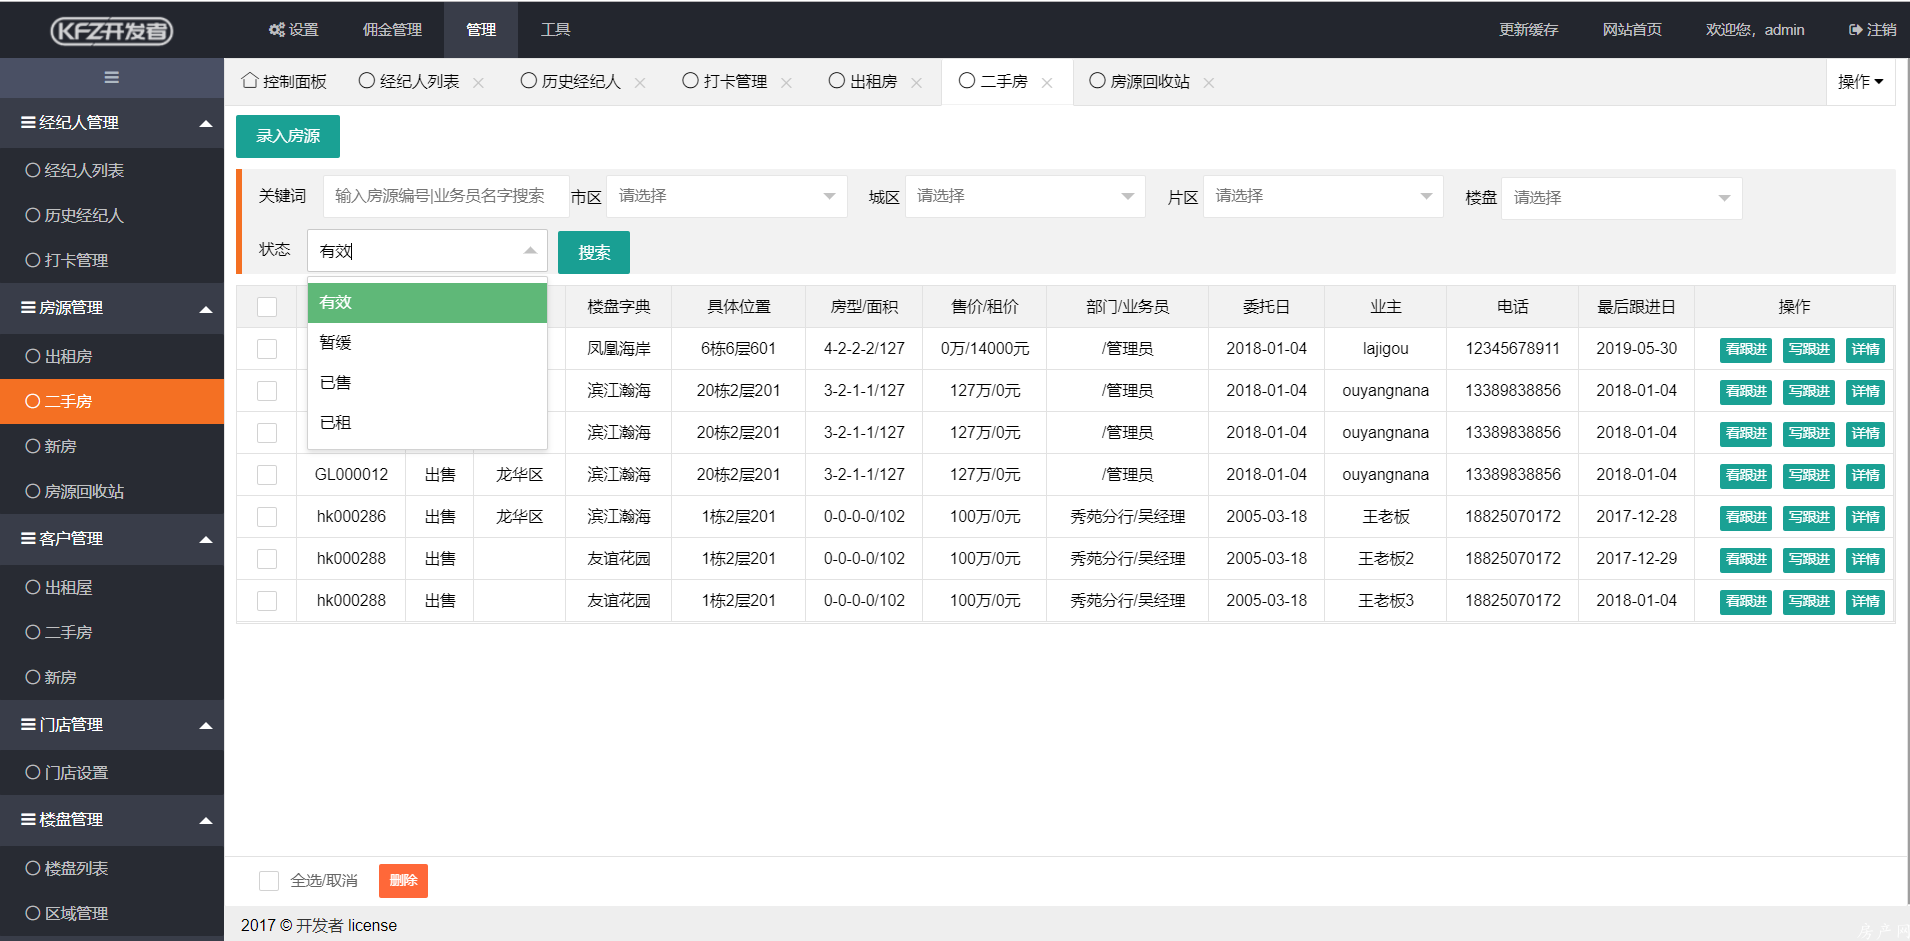The image size is (1910, 941).
Task: Open 区域管理 in sidebar
Action: point(112,914)
